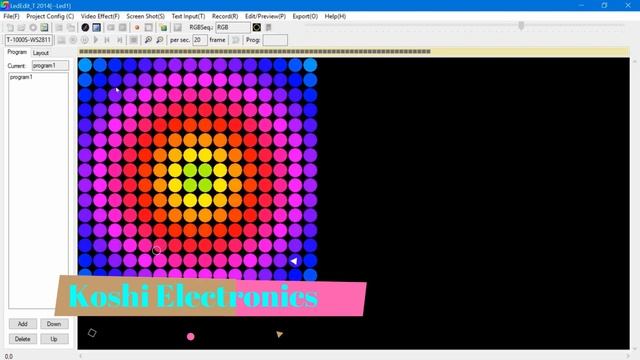Click the zoom in magnifier icon

coord(148,40)
